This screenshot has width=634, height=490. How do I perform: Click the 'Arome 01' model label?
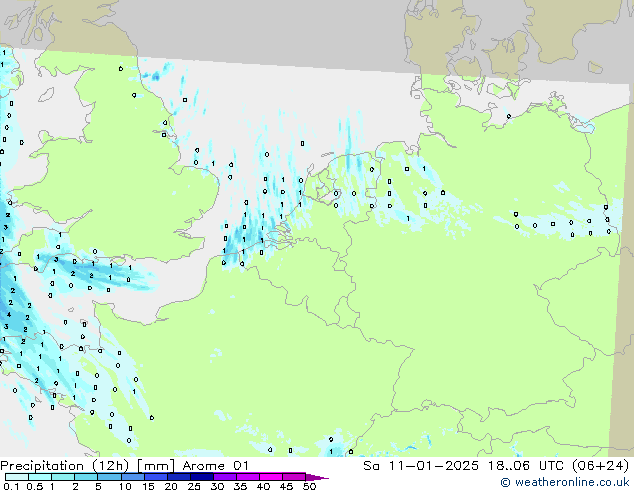(215, 466)
